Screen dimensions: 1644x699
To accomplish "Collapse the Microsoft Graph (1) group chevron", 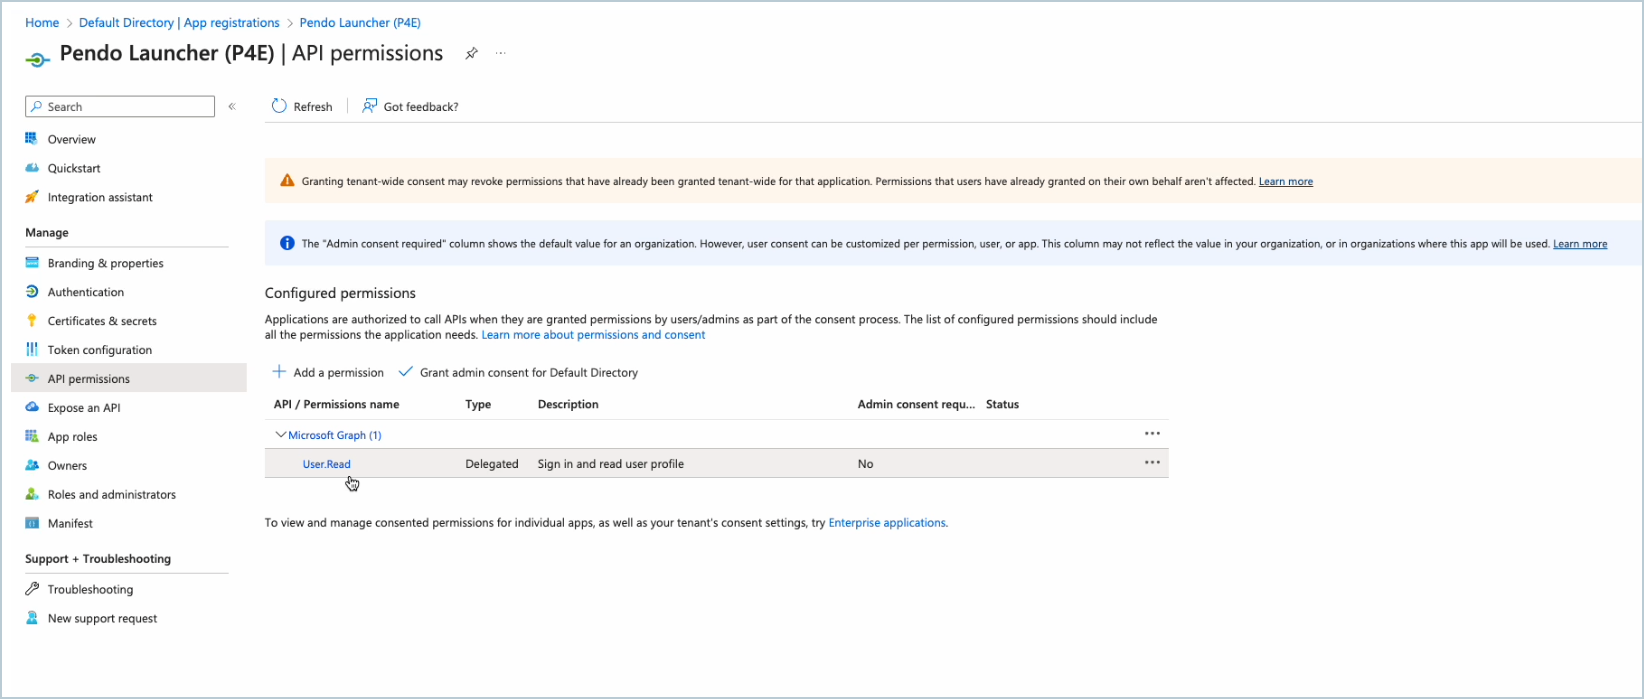I will coord(280,435).
